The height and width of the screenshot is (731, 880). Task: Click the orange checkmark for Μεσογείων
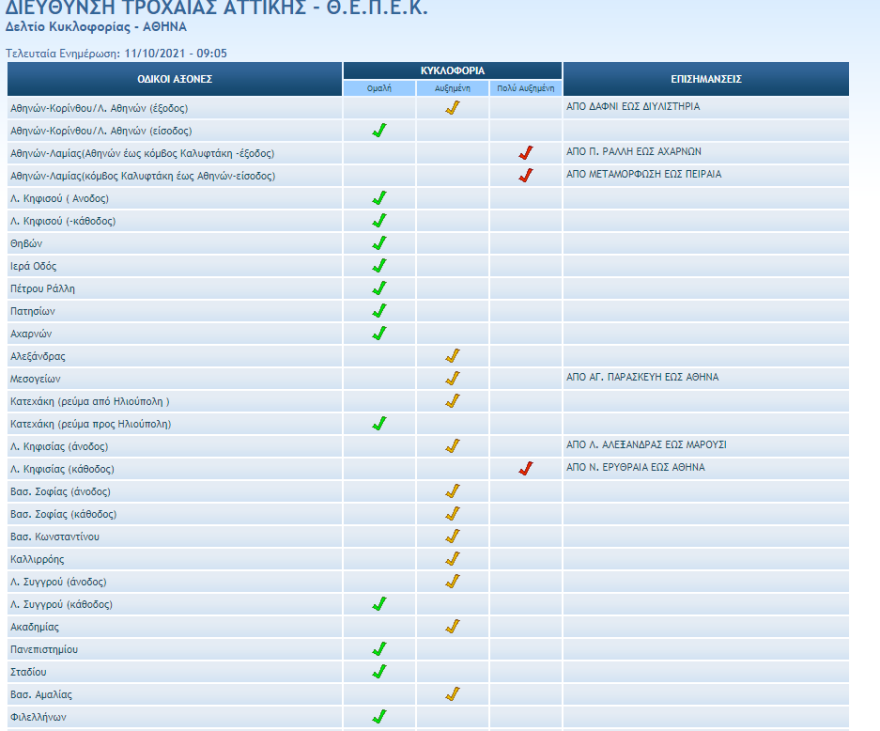(452, 378)
